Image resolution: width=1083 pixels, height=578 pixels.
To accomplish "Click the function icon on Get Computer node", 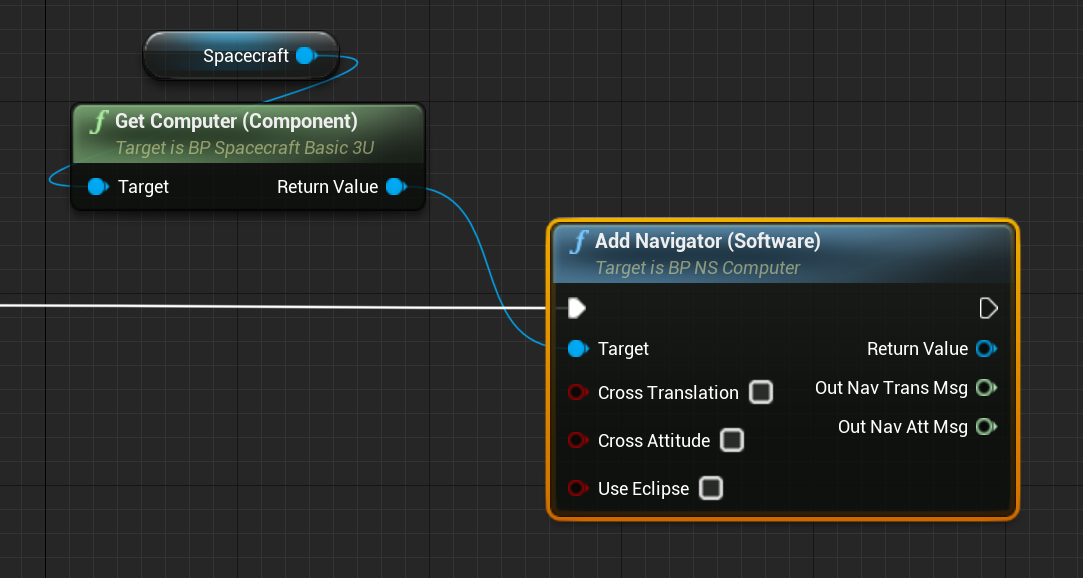I will click(x=98, y=122).
